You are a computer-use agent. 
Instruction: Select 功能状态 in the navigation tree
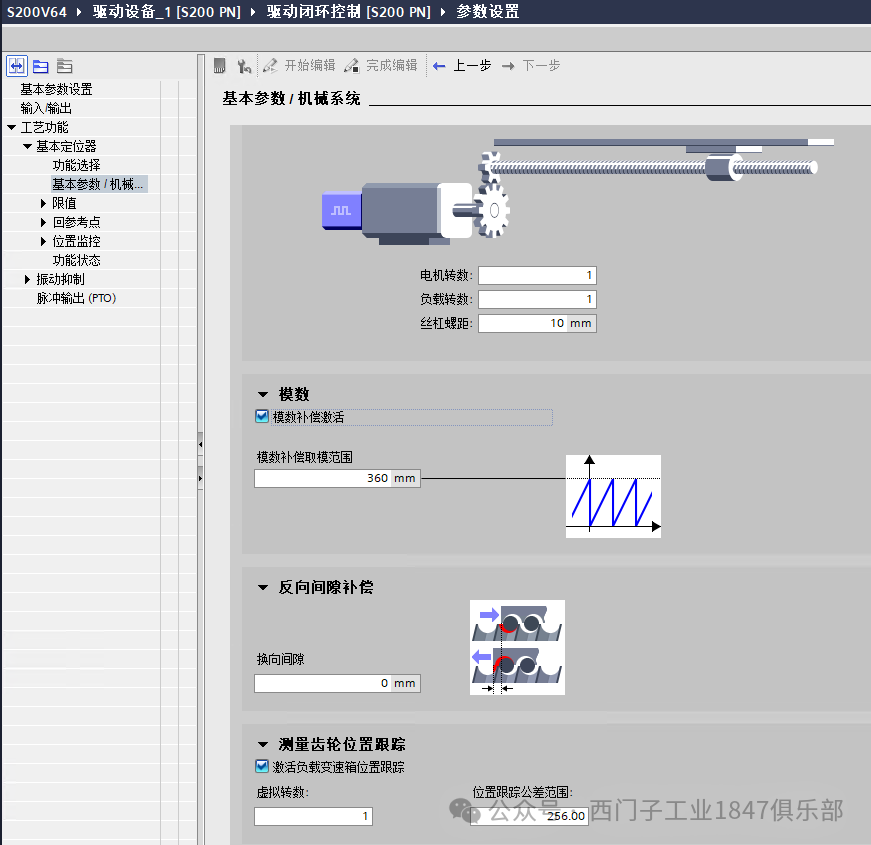[x=77, y=260]
